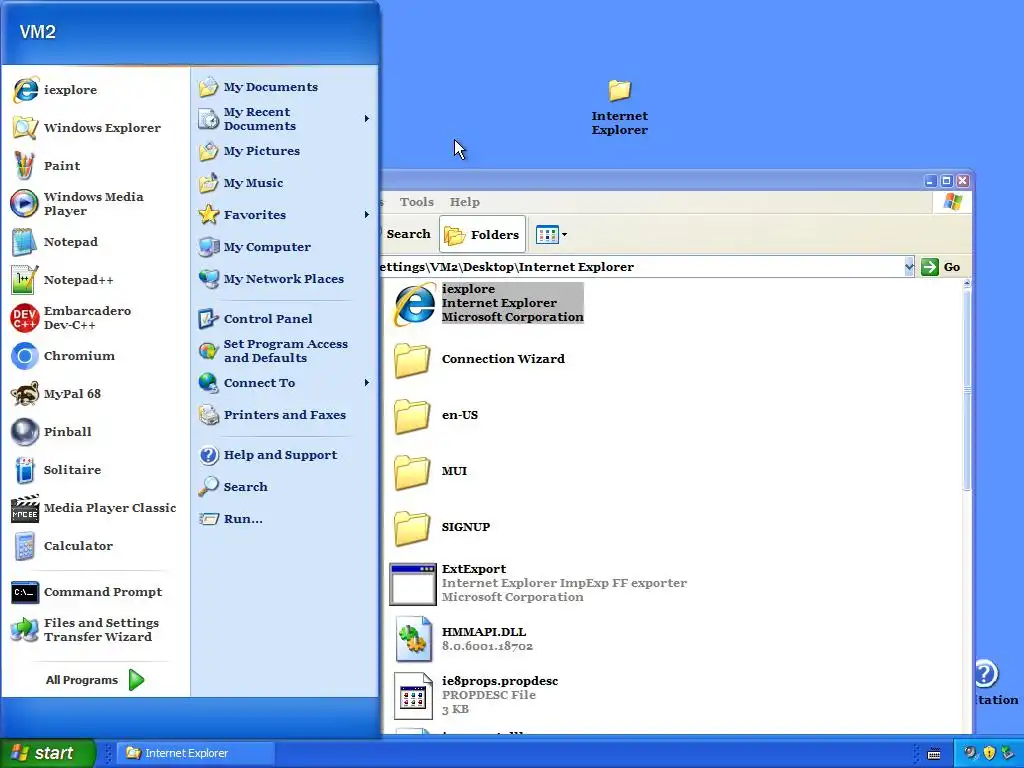
Task: Start Files and Settings Transfer Wizard
Action: [95, 630]
